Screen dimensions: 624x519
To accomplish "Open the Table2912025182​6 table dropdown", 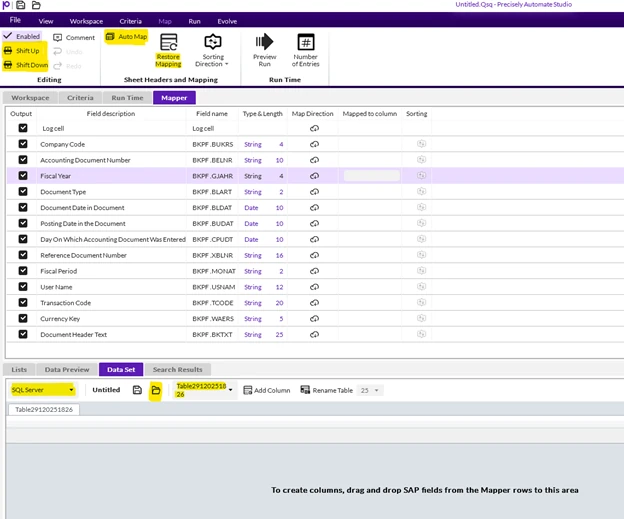I will coord(204,390).
